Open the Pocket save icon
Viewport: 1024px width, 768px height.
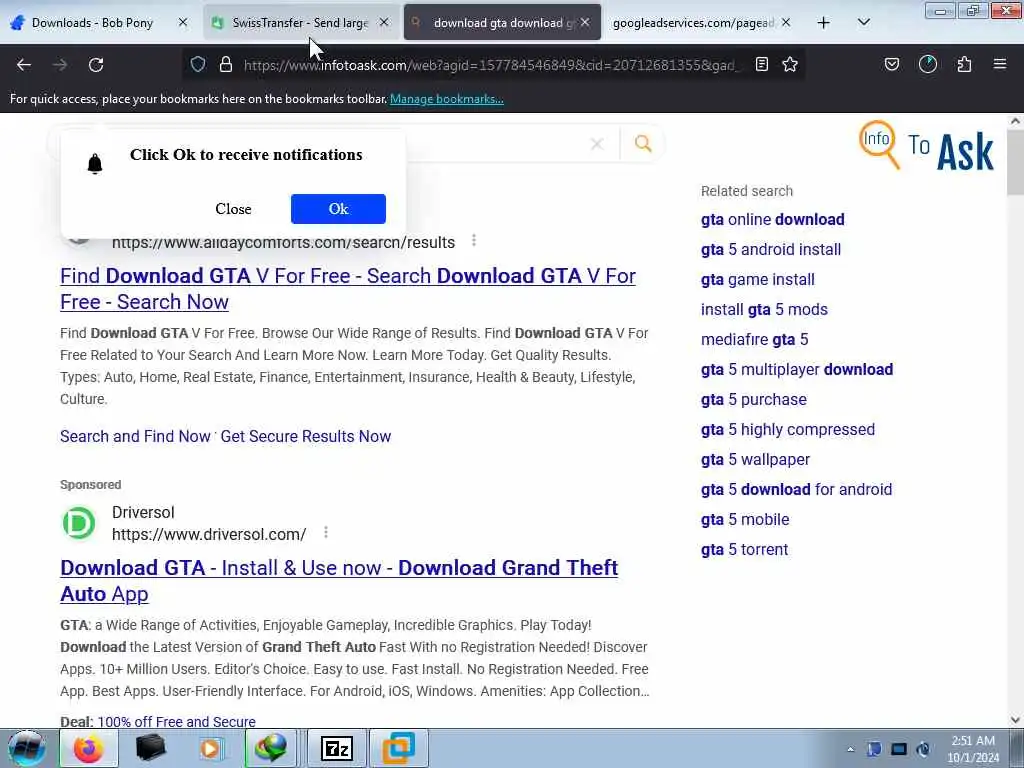(891, 64)
